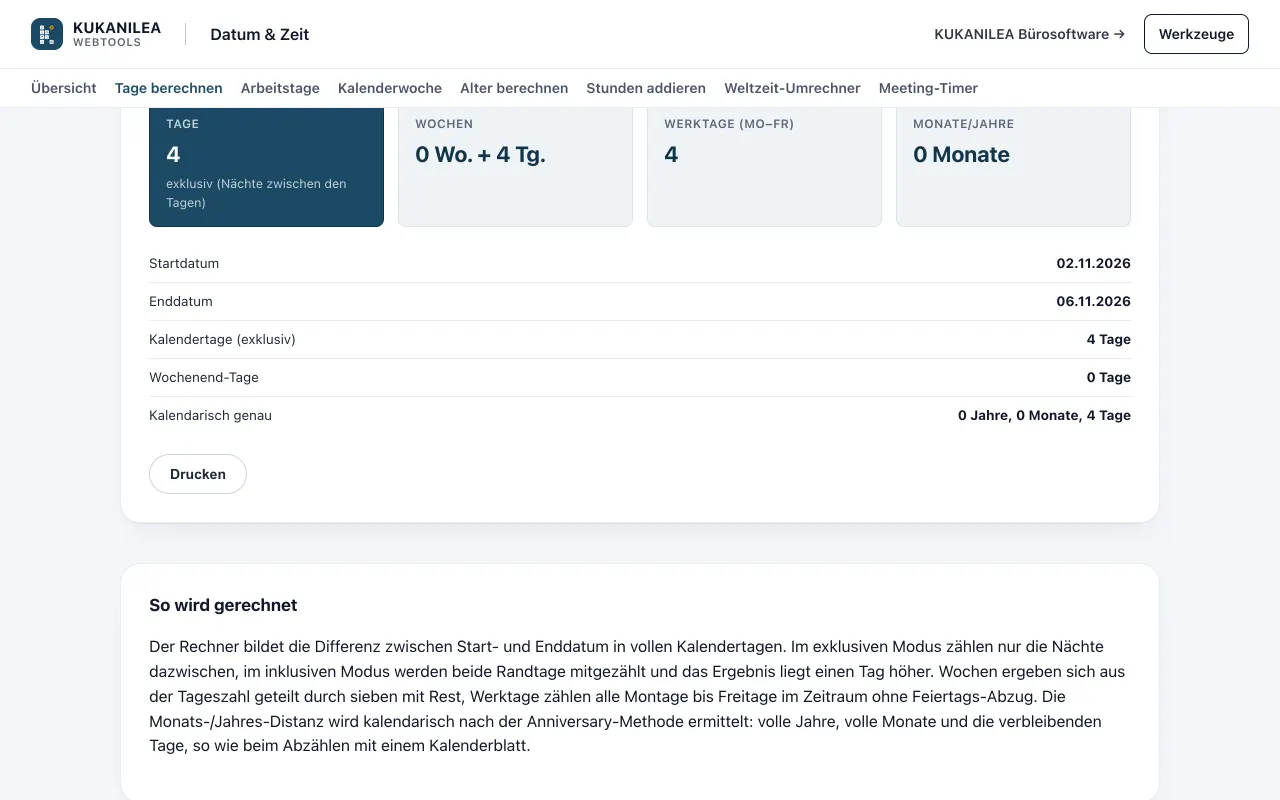
Task: Click the Kalendertage (exklusiv) label
Action: coord(222,340)
